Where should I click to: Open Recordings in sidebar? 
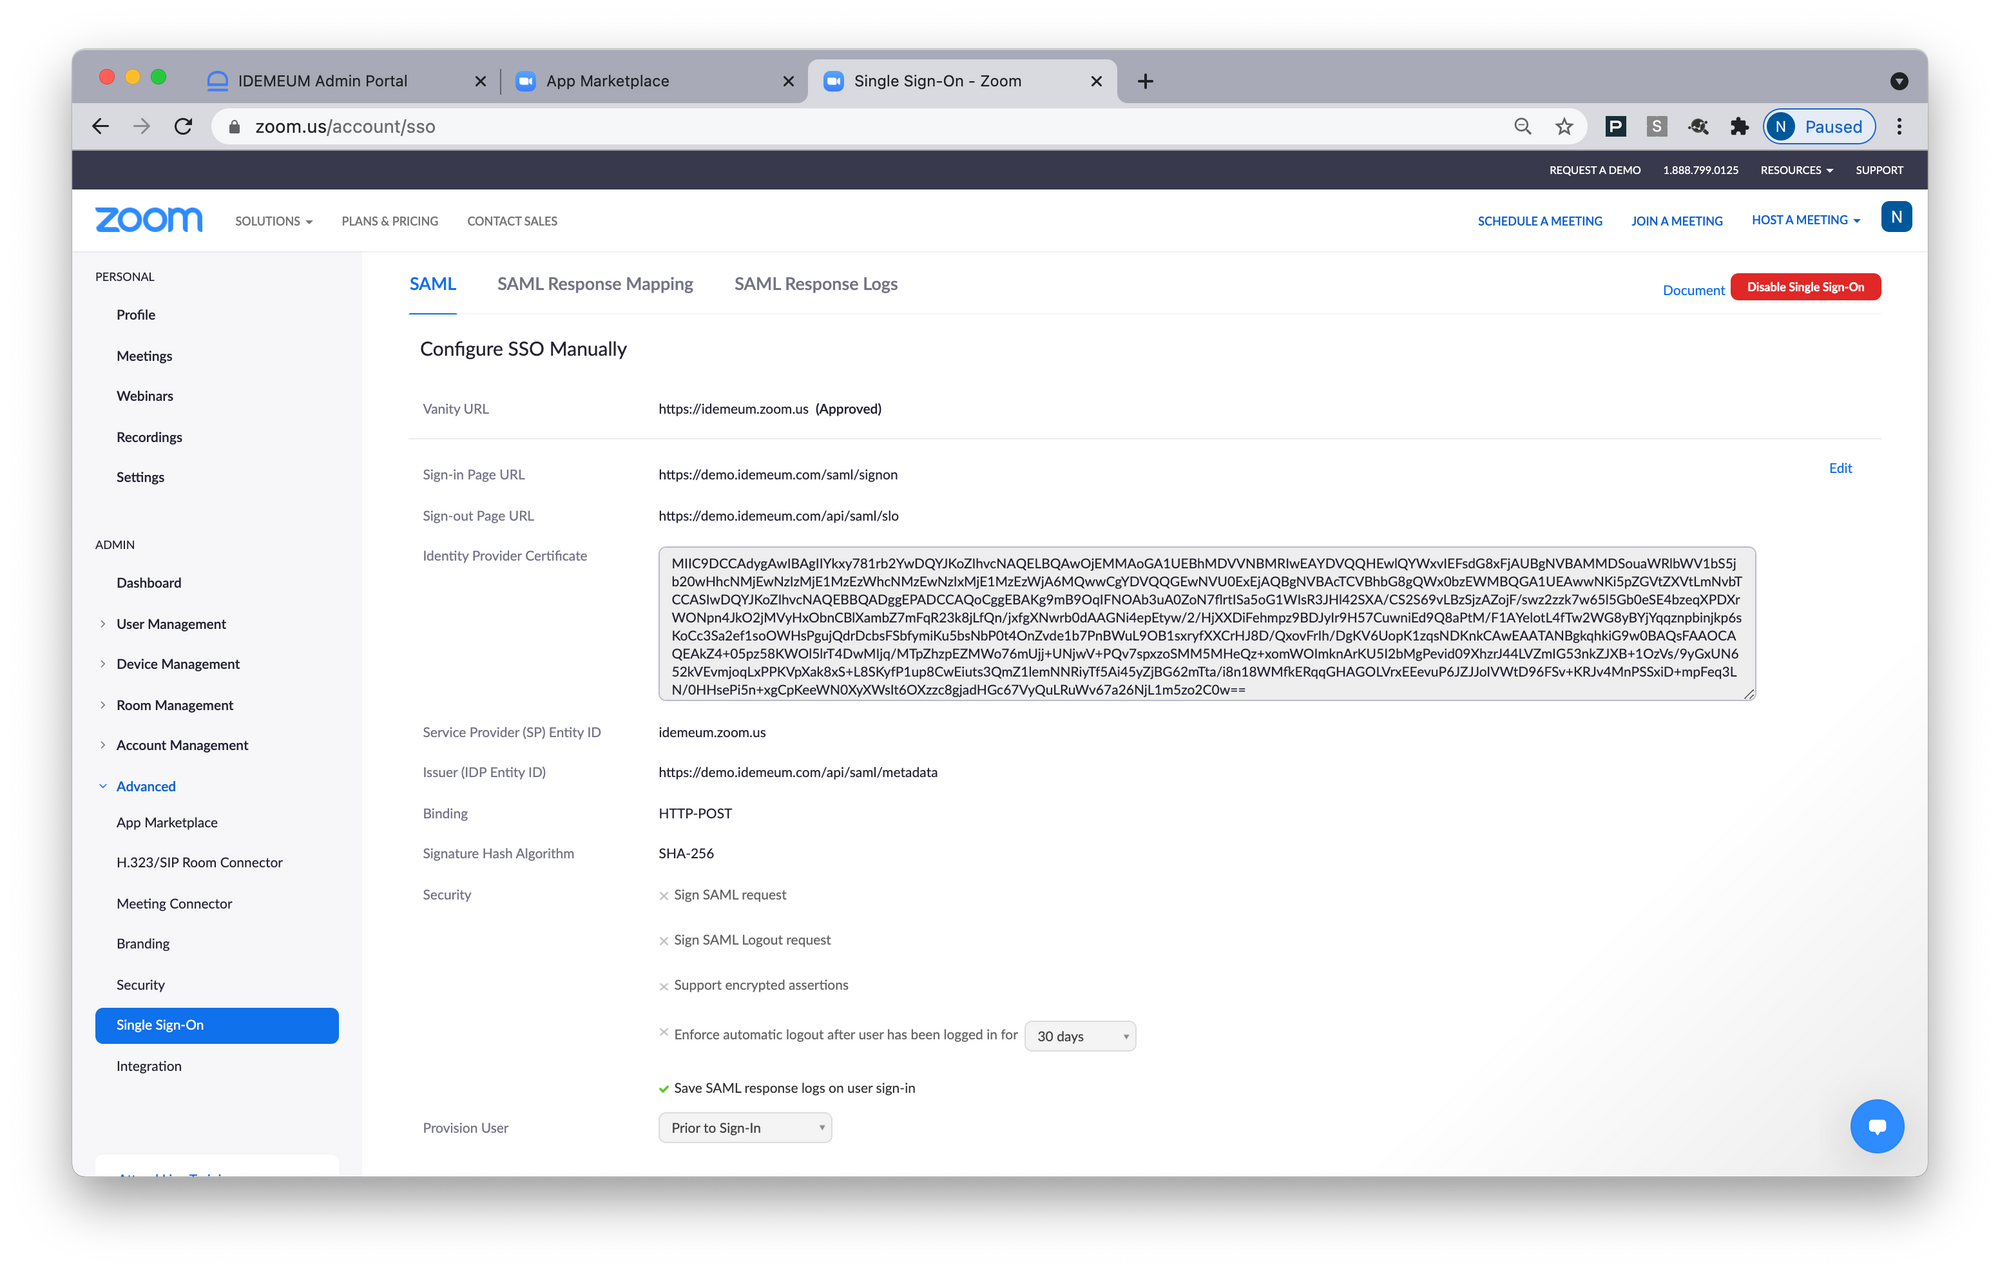(149, 437)
